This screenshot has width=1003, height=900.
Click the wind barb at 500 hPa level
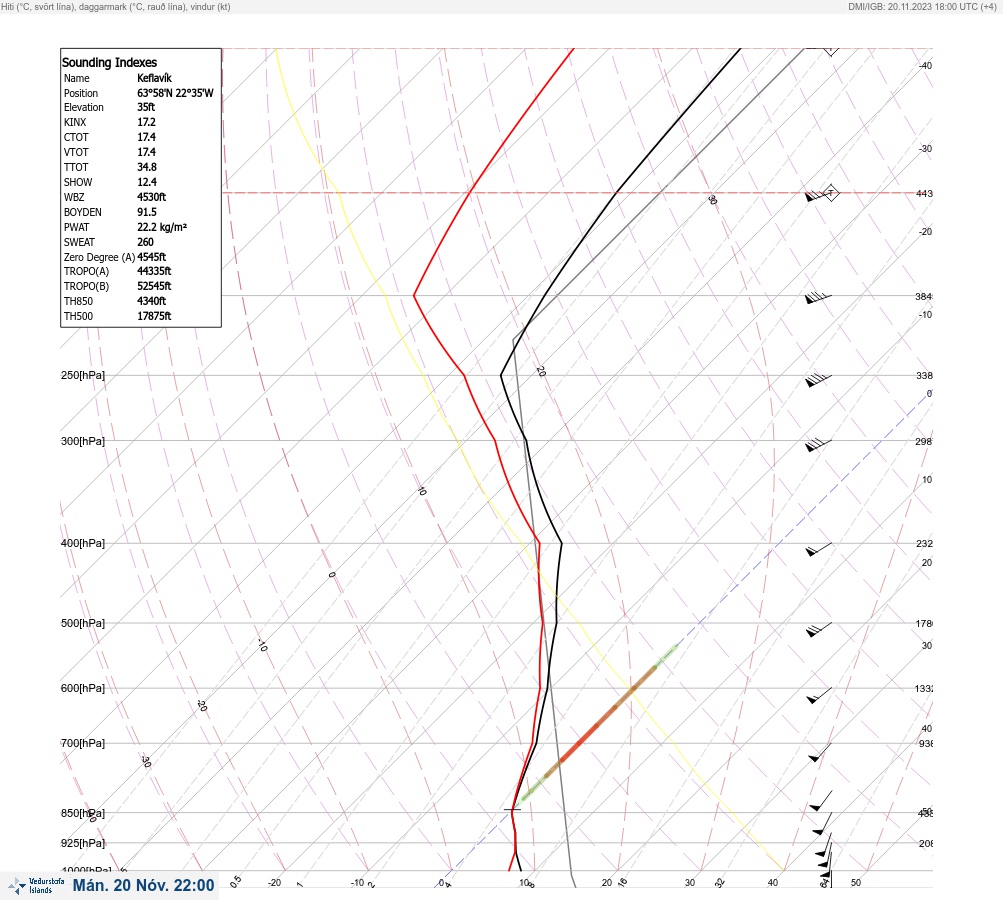818,629
